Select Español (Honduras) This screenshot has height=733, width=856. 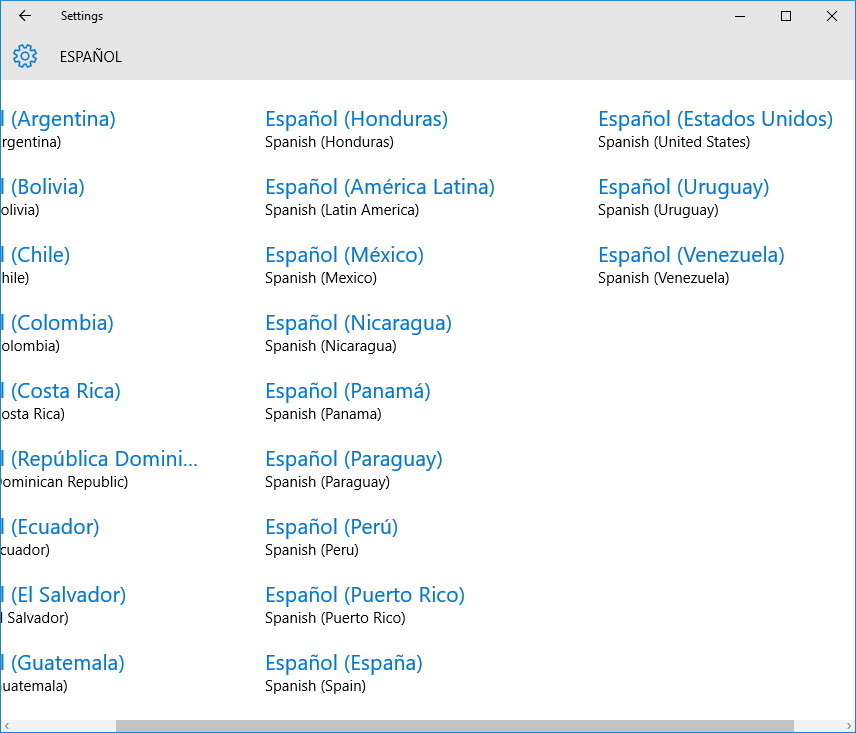coord(358,118)
